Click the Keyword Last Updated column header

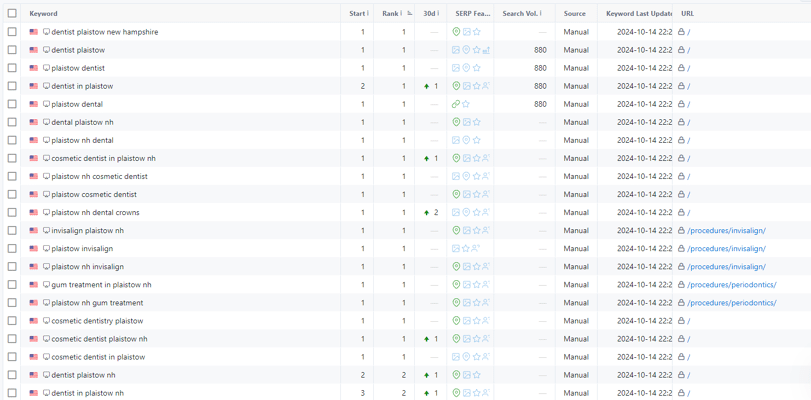click(639, 14)
